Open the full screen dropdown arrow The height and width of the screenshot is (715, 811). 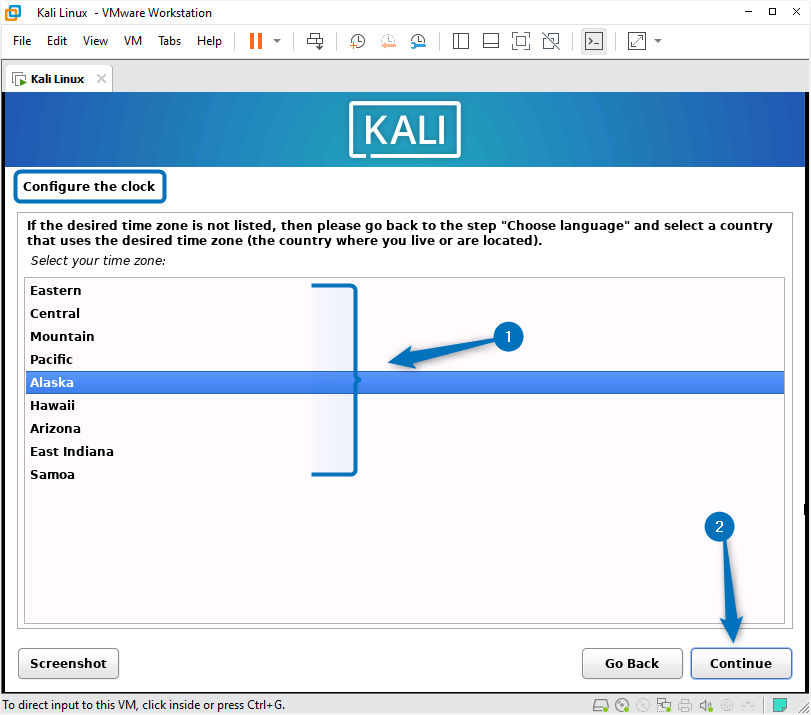657,41
